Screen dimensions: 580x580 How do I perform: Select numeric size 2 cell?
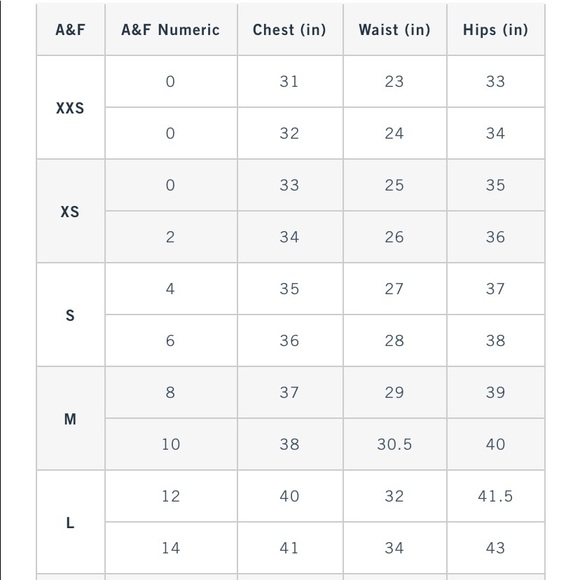[x=171, y=237]
